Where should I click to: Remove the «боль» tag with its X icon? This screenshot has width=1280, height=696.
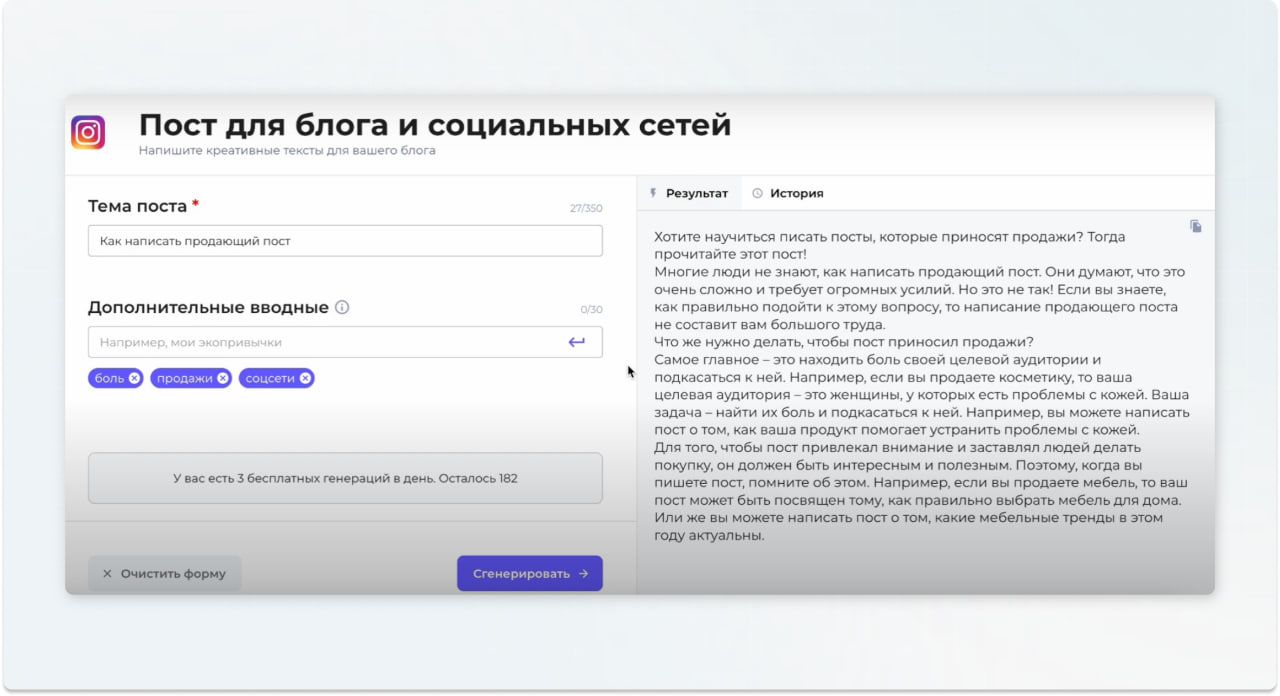tap(134, 378)
